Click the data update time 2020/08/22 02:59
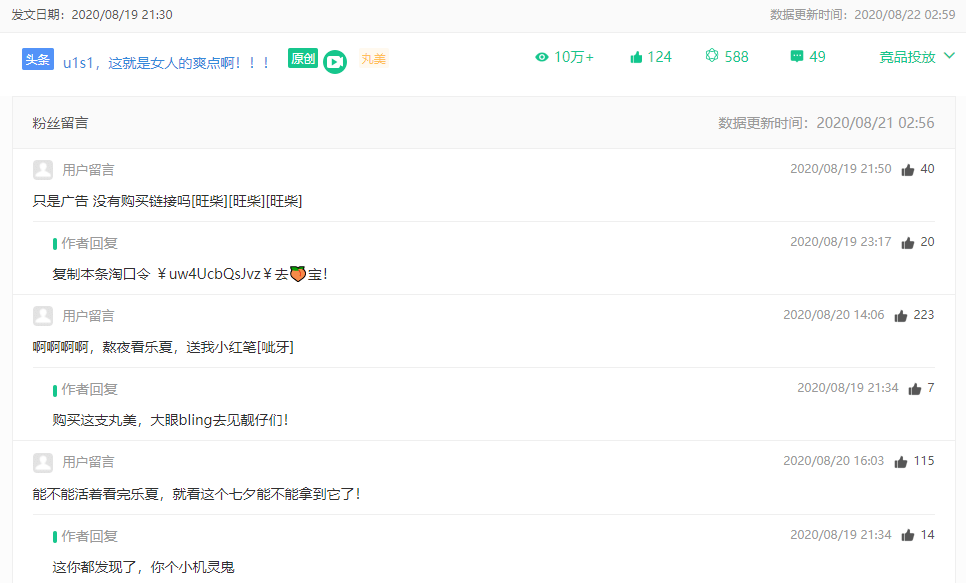 point(905,15)
